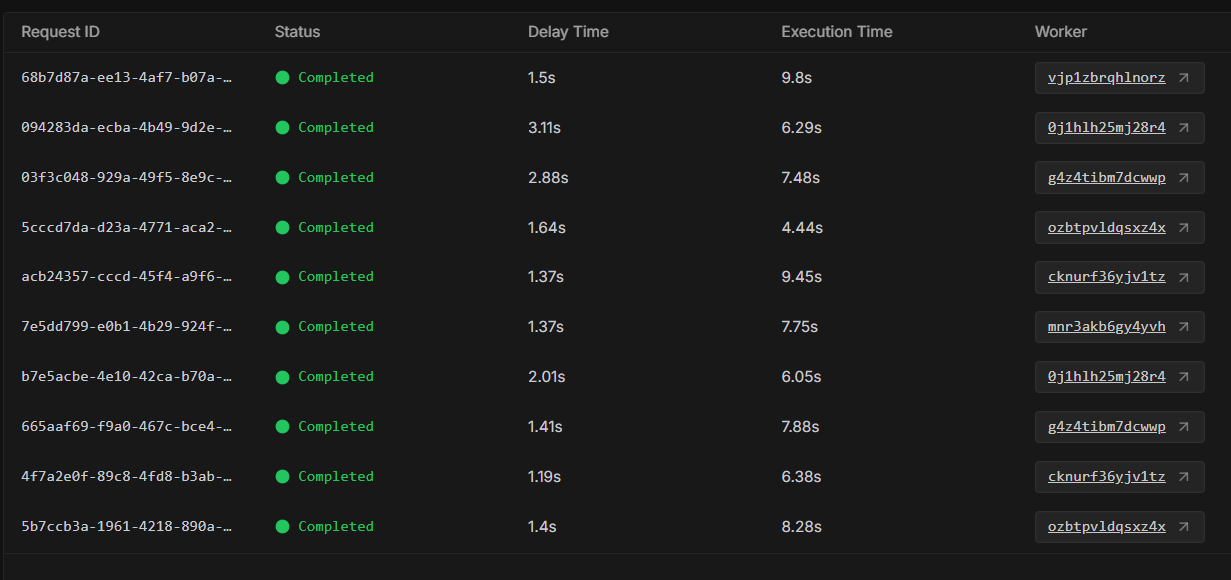
Task: Click arrow icon beside mnr3akb6gy4yvh worker
Action: pyautogui.click(x=1184, y=326)
